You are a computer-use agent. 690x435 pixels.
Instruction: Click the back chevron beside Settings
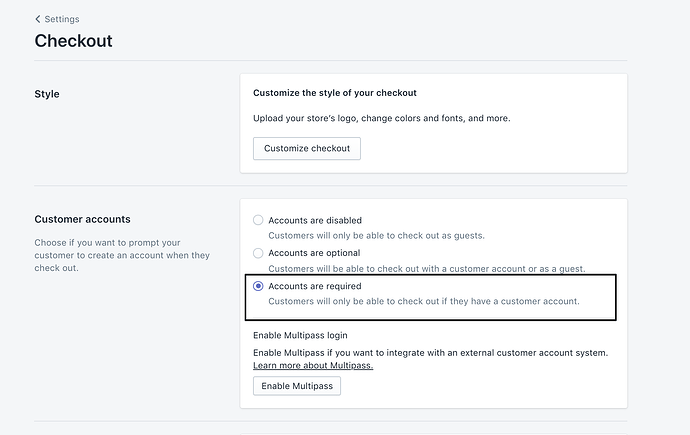click(38, 19)
